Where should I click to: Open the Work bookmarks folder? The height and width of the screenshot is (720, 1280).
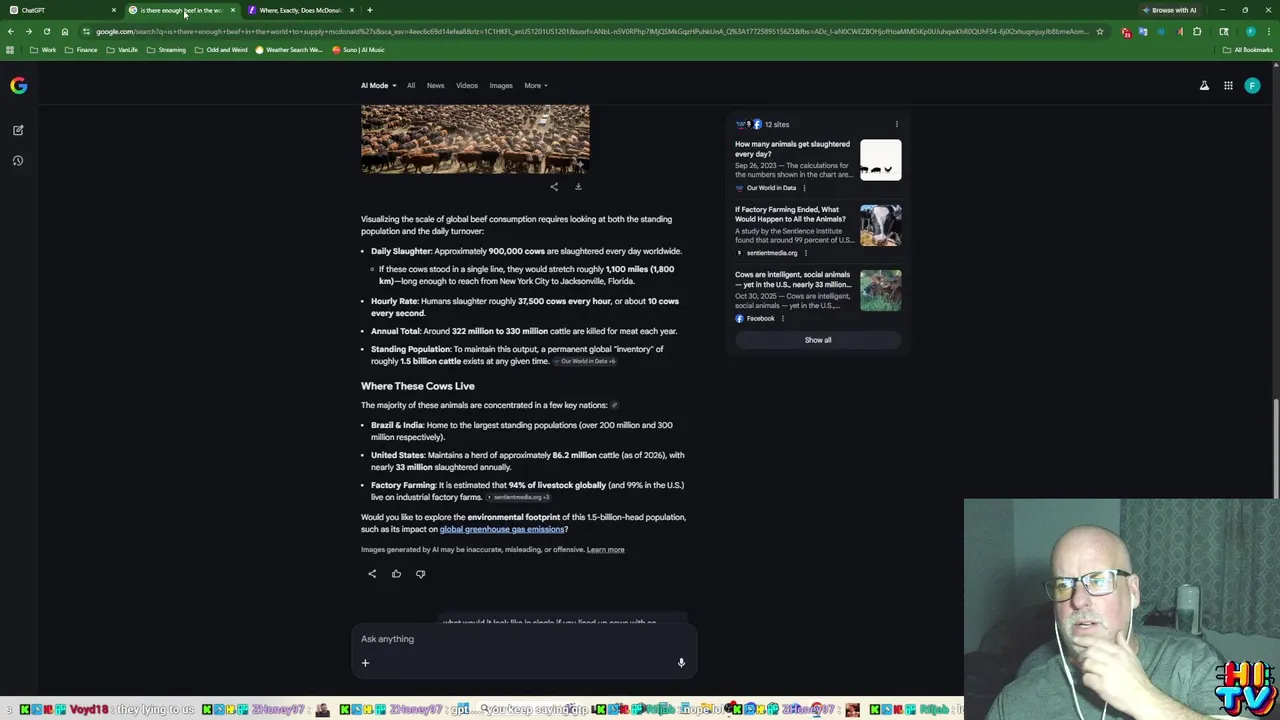click(x=43, y=50)
